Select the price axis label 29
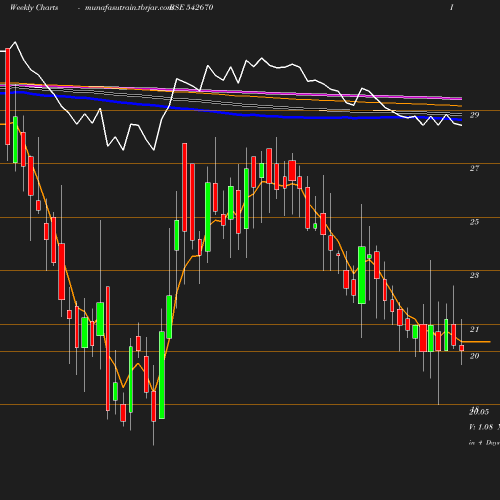This screenshot has width=500, height=500. pyautogui.click(x=474, y=115)
